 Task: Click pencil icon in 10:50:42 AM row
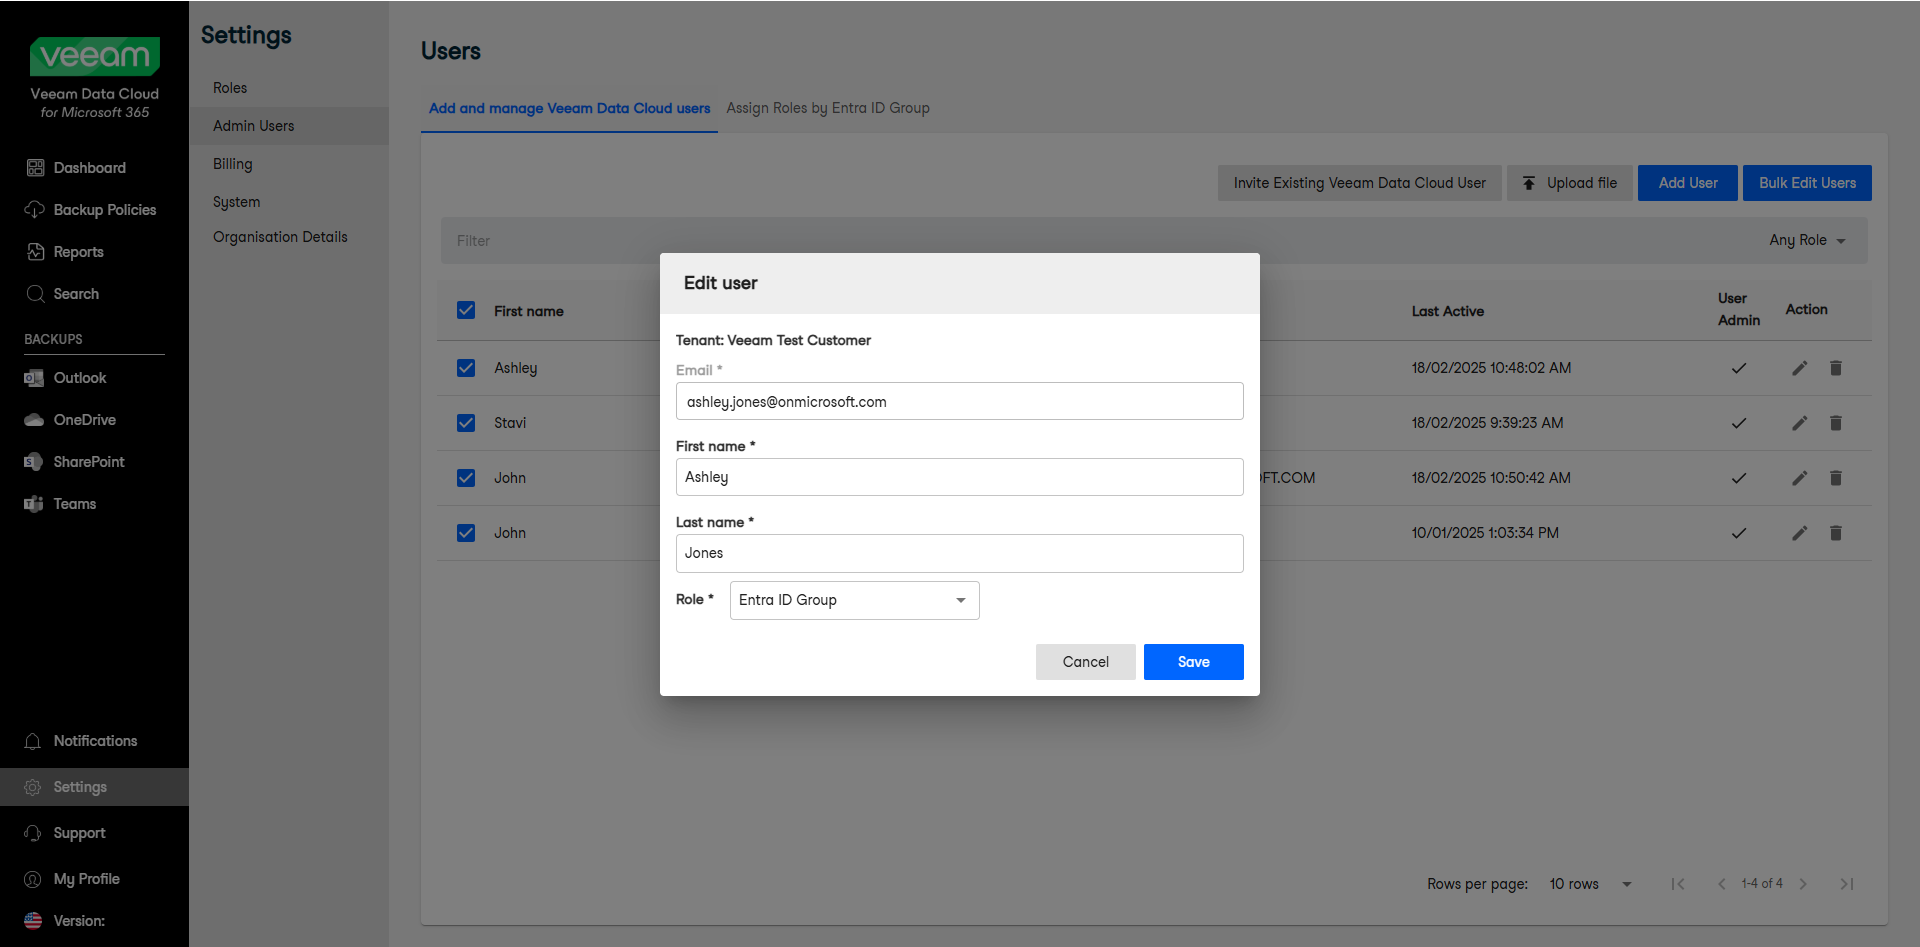tap(1800, 478)
